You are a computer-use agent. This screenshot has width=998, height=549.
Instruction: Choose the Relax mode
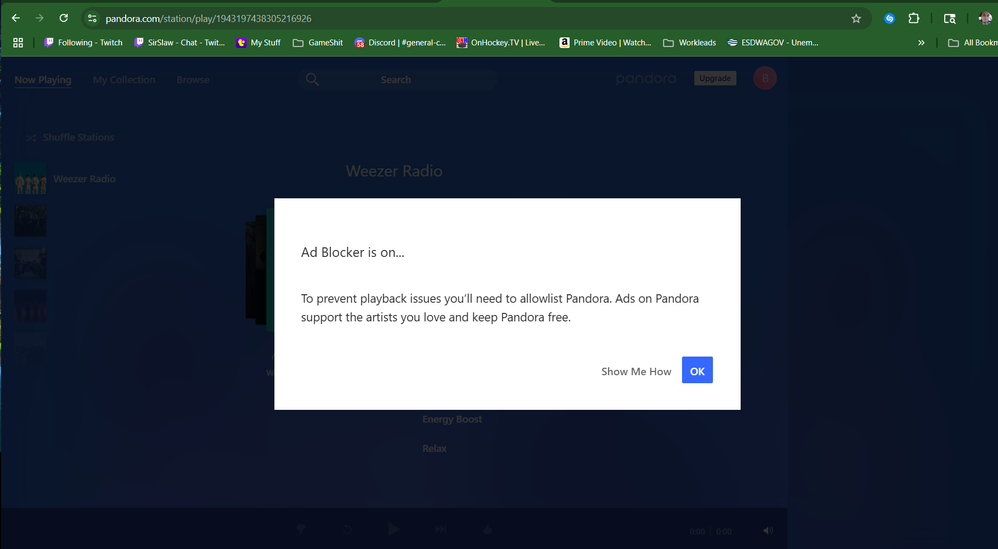coord(434,448)
